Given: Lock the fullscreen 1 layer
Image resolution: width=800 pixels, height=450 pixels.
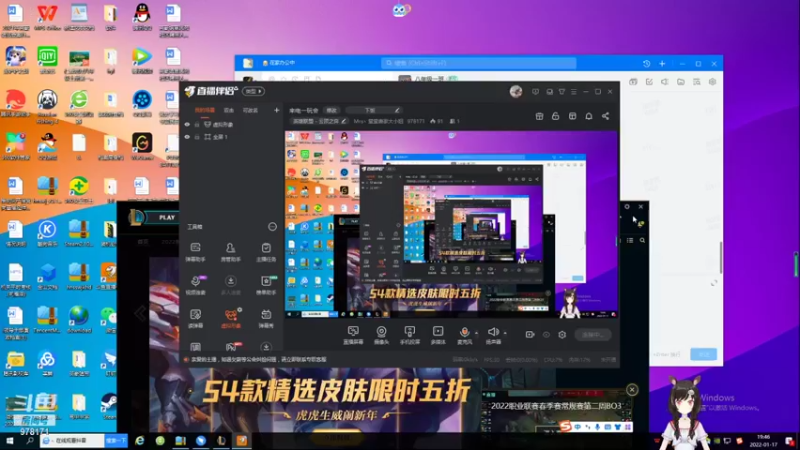Looking at the screenshot, I should (x=197, y=137).
